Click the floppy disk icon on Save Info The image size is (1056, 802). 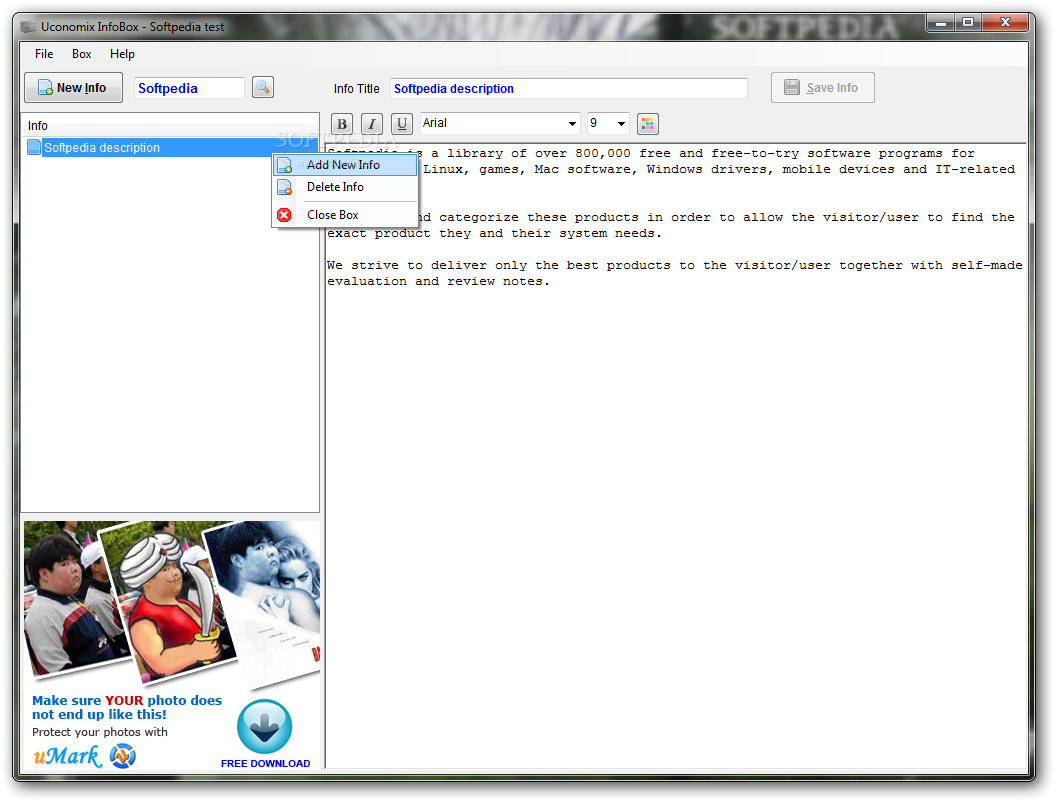(x=792, y=88)
